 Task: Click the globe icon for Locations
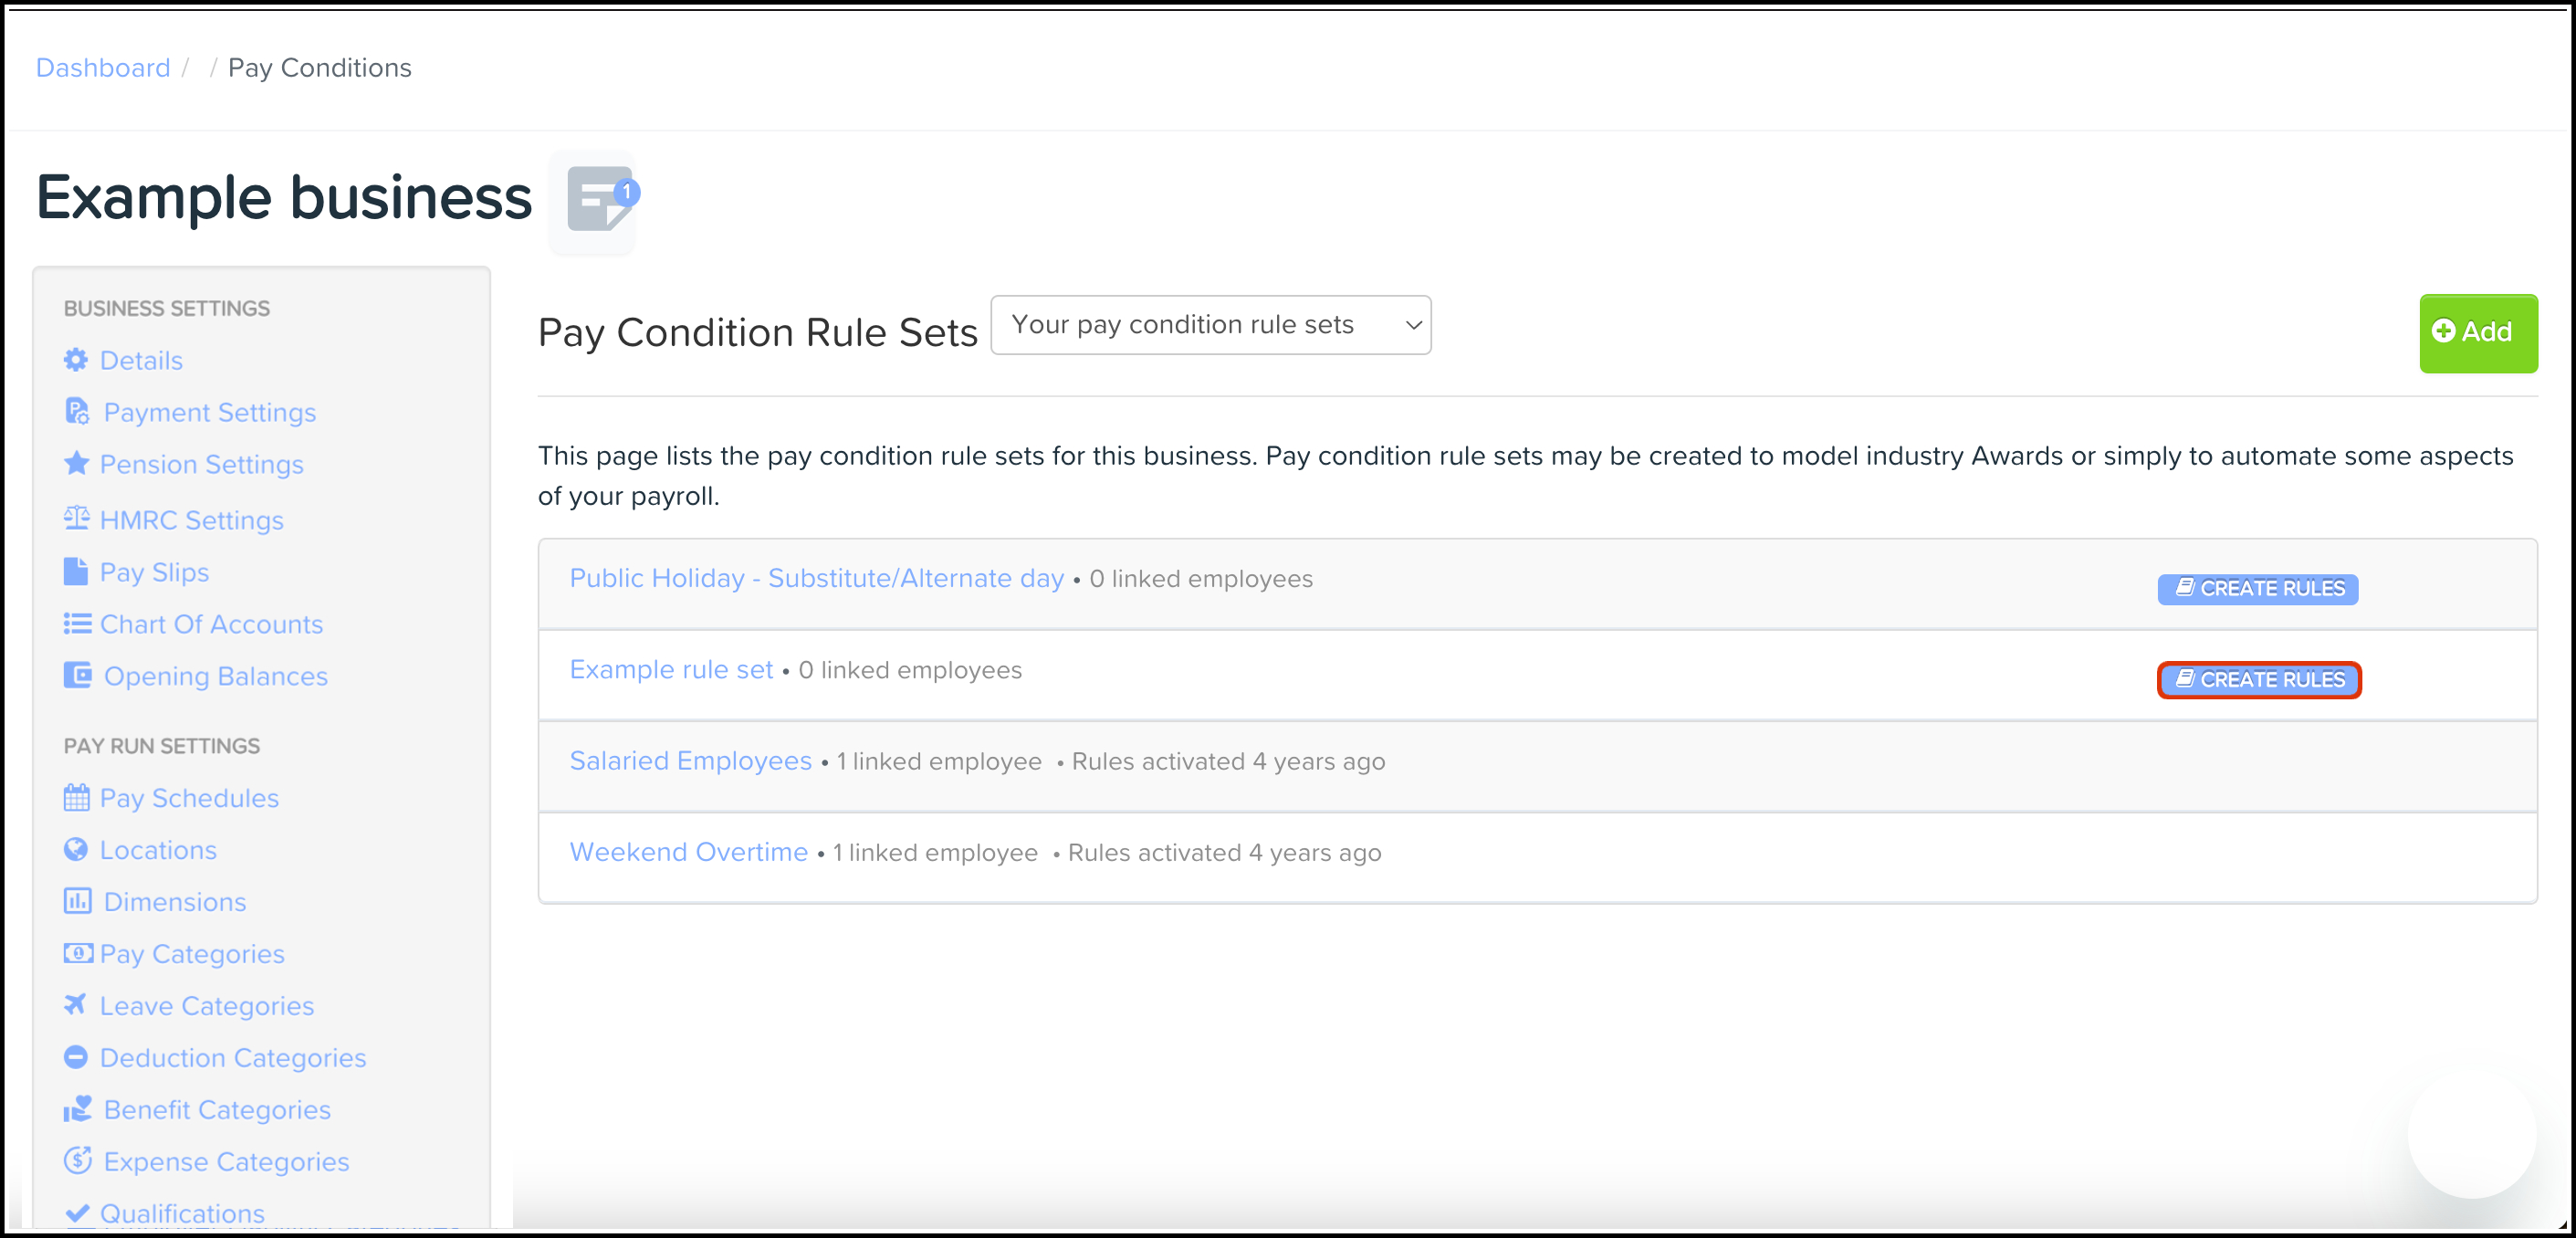[76, 849]
